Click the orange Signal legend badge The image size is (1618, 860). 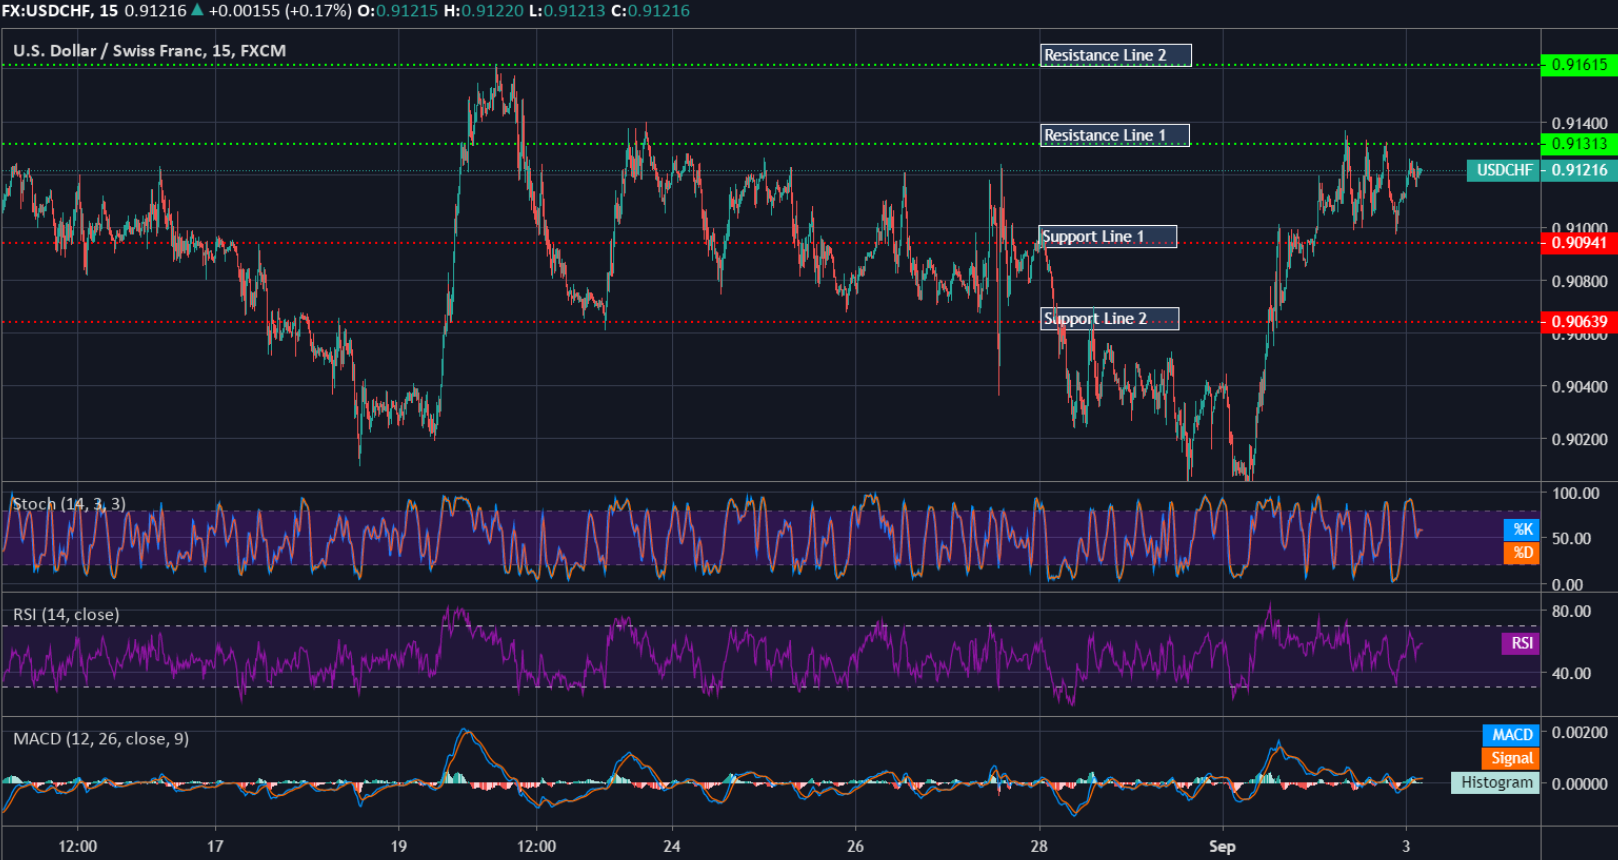tap(1511, 759)
